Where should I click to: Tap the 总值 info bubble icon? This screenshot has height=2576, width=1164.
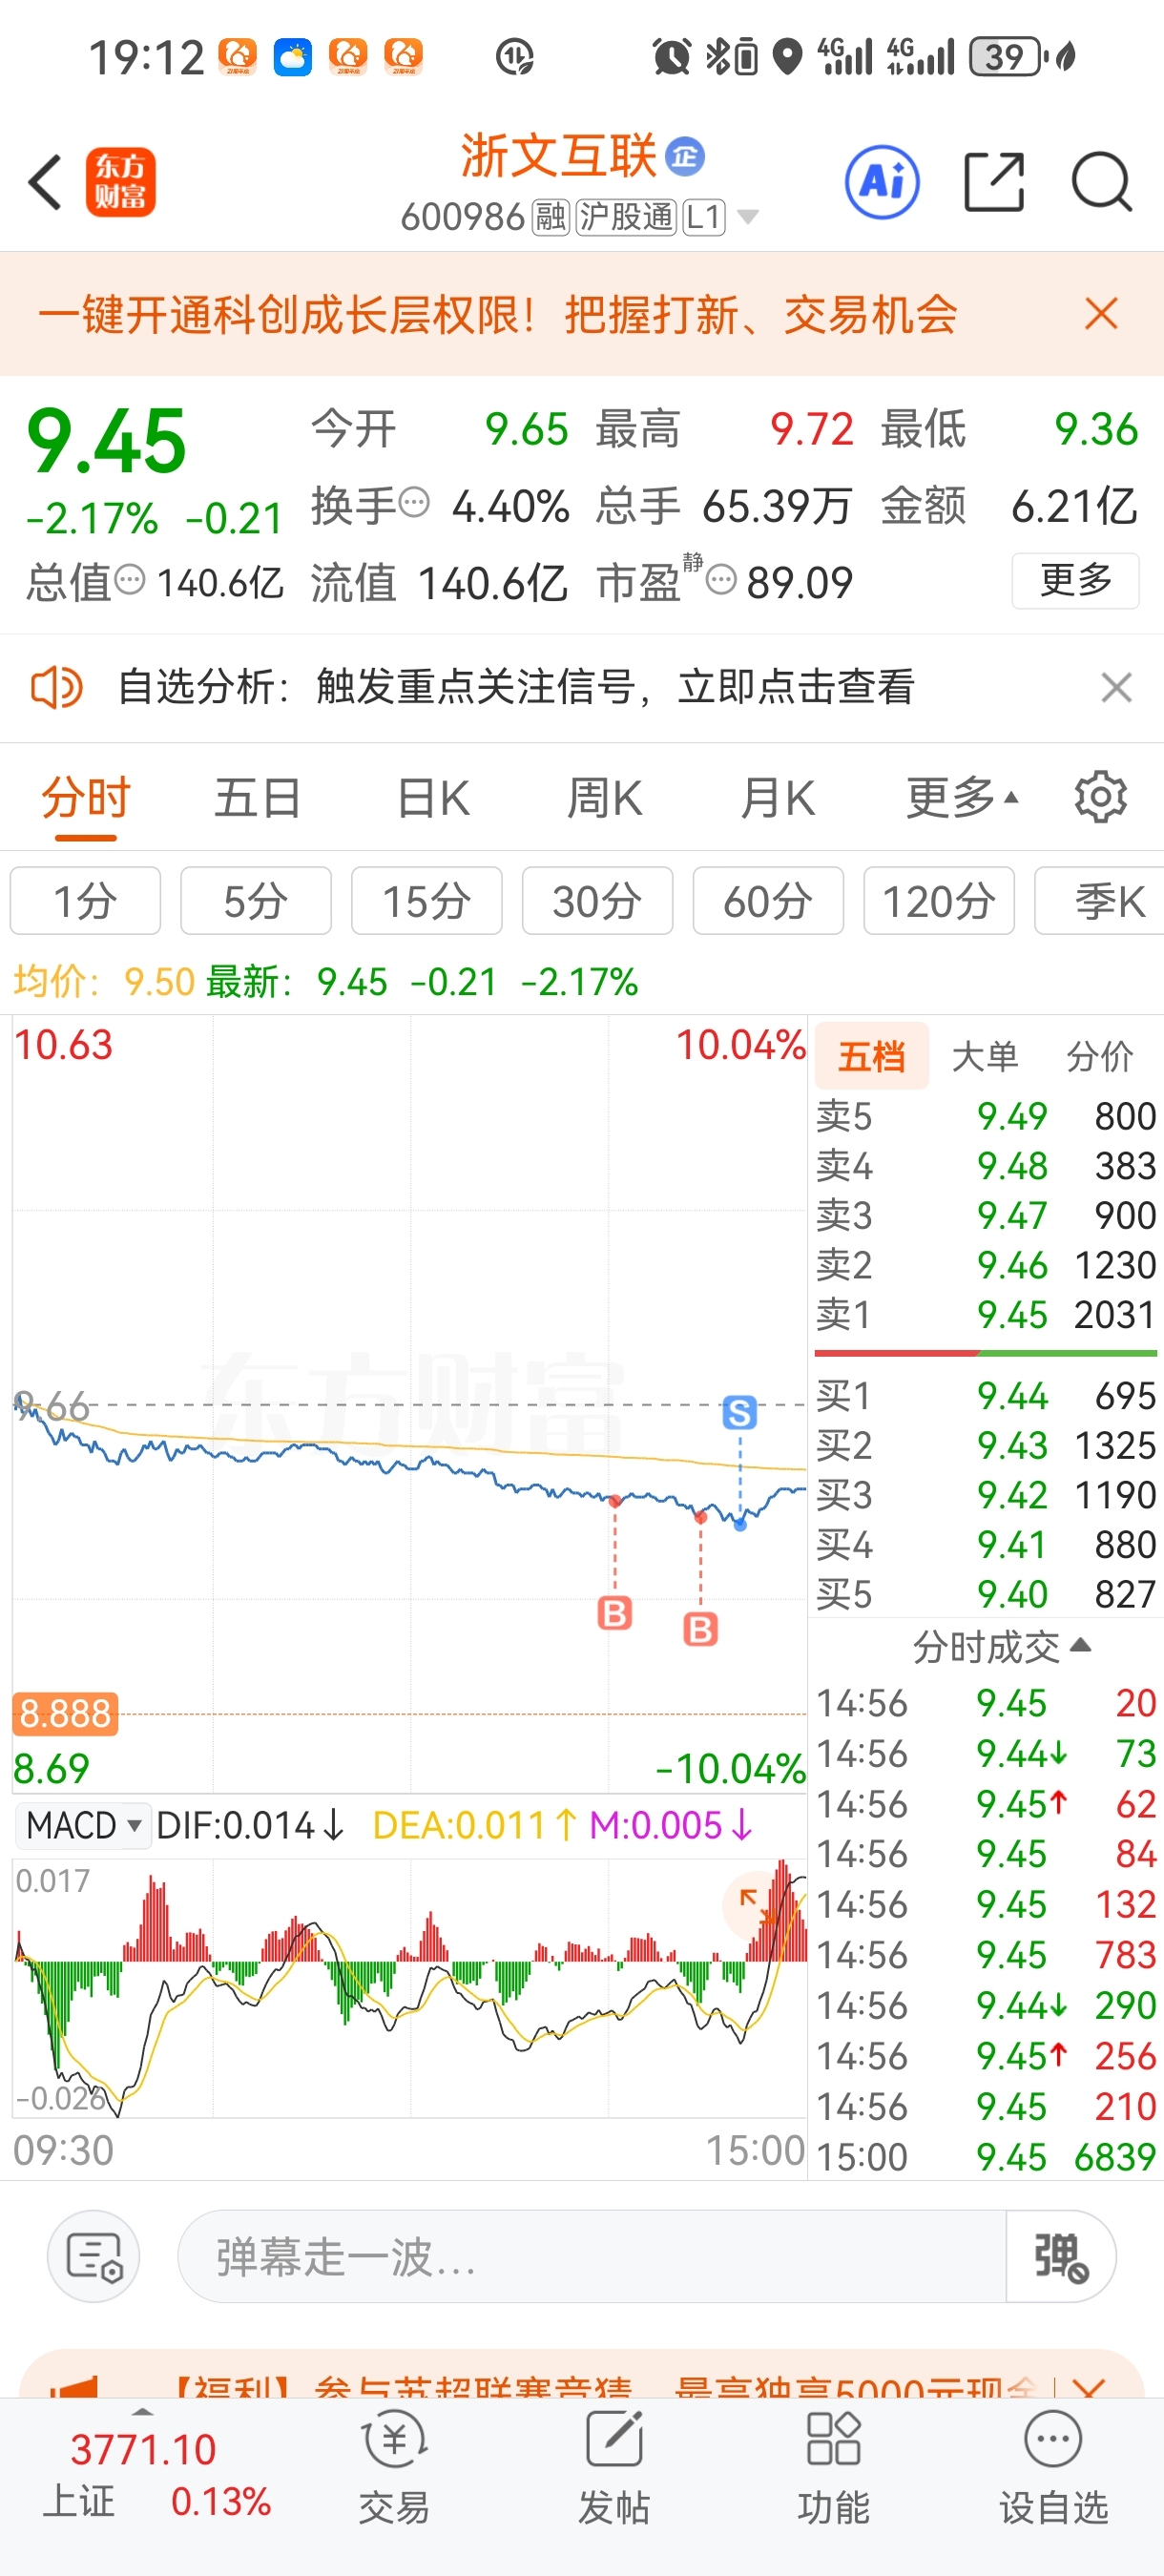click(x=130, y=579)
